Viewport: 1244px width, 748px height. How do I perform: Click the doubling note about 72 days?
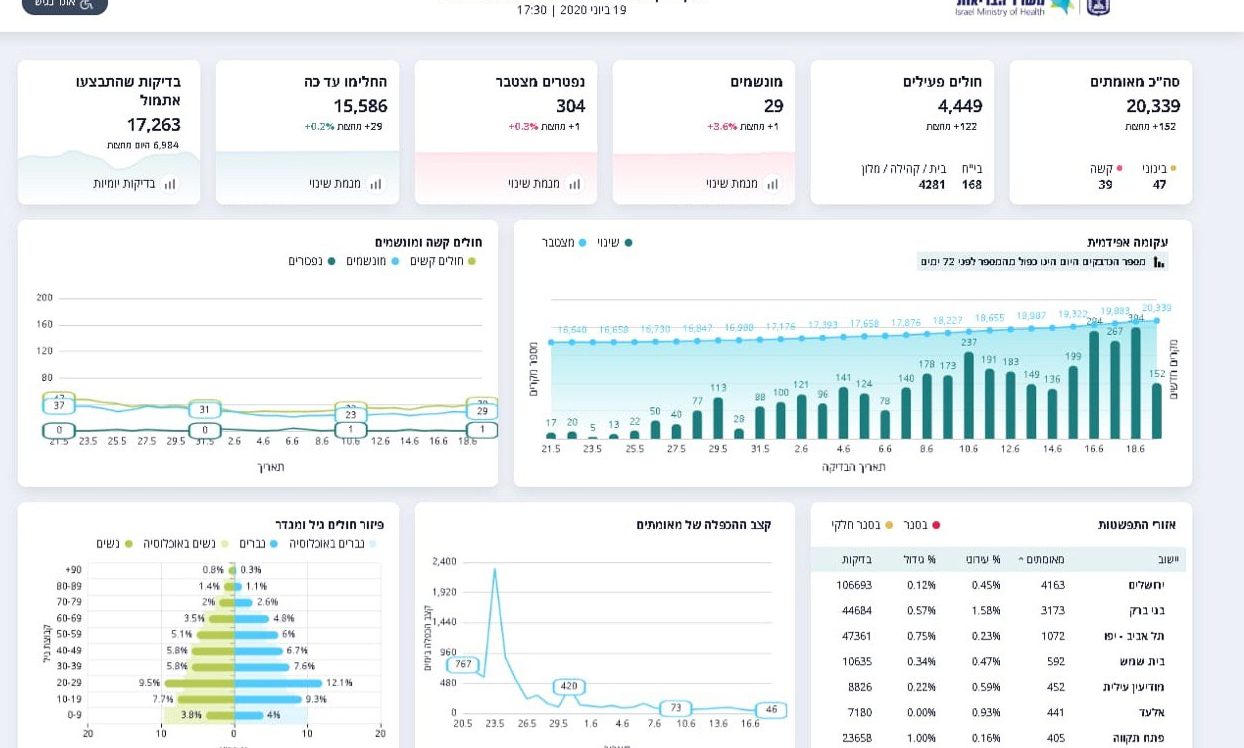[x=1042, y=262]
